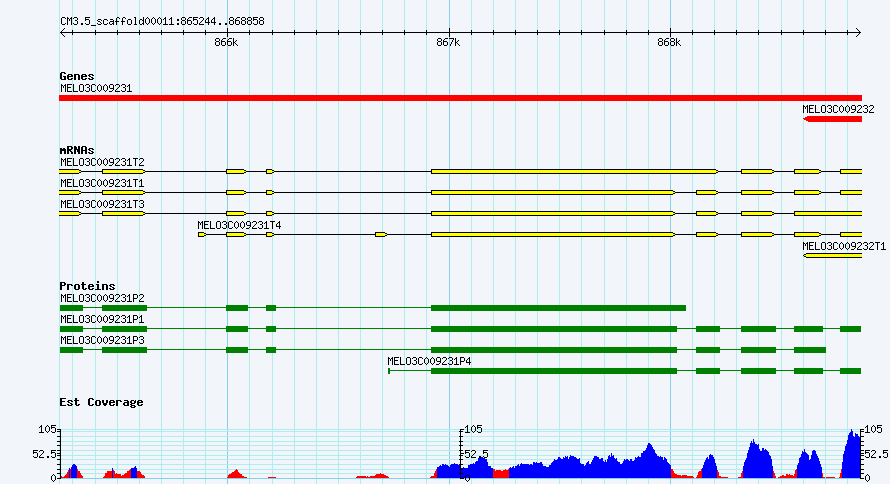Open transcript label MEL03C009231T3
890x484 pixels.
tap(102, 204)
